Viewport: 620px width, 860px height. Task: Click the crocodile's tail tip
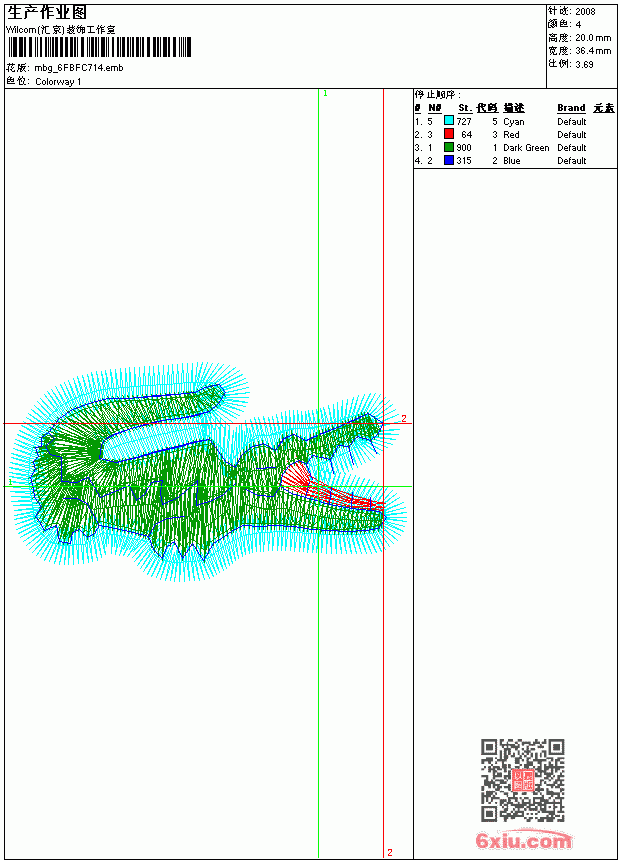point(216,391)
